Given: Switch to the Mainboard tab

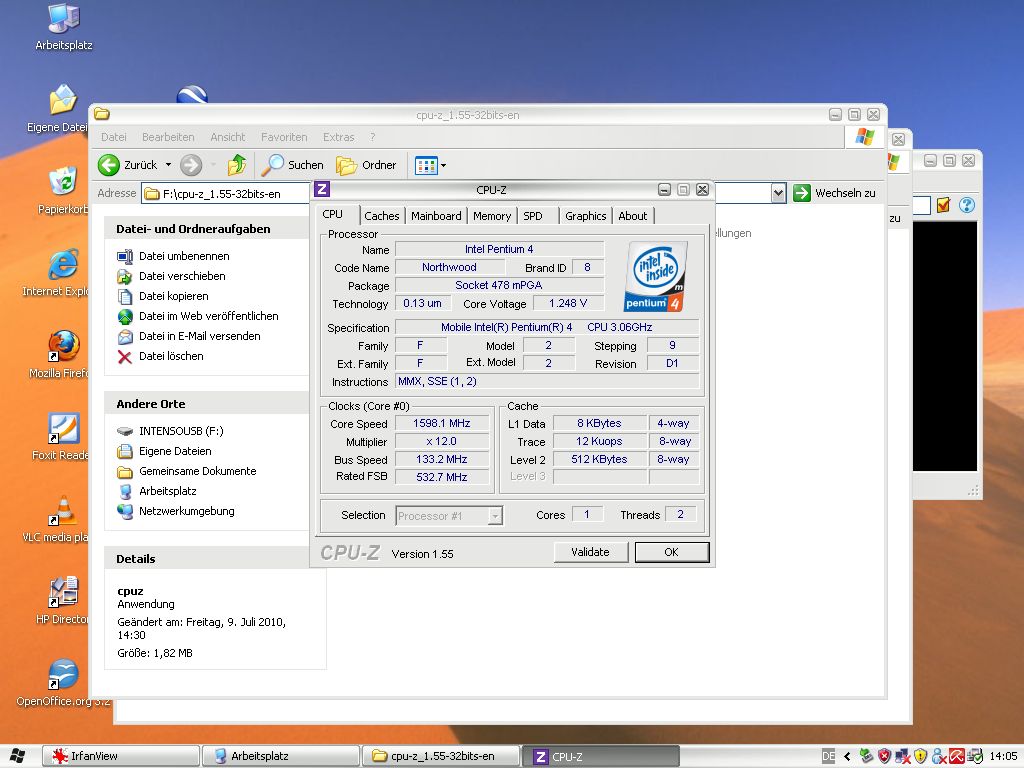Looking at the screenshot, I should [x=436, y=216].
